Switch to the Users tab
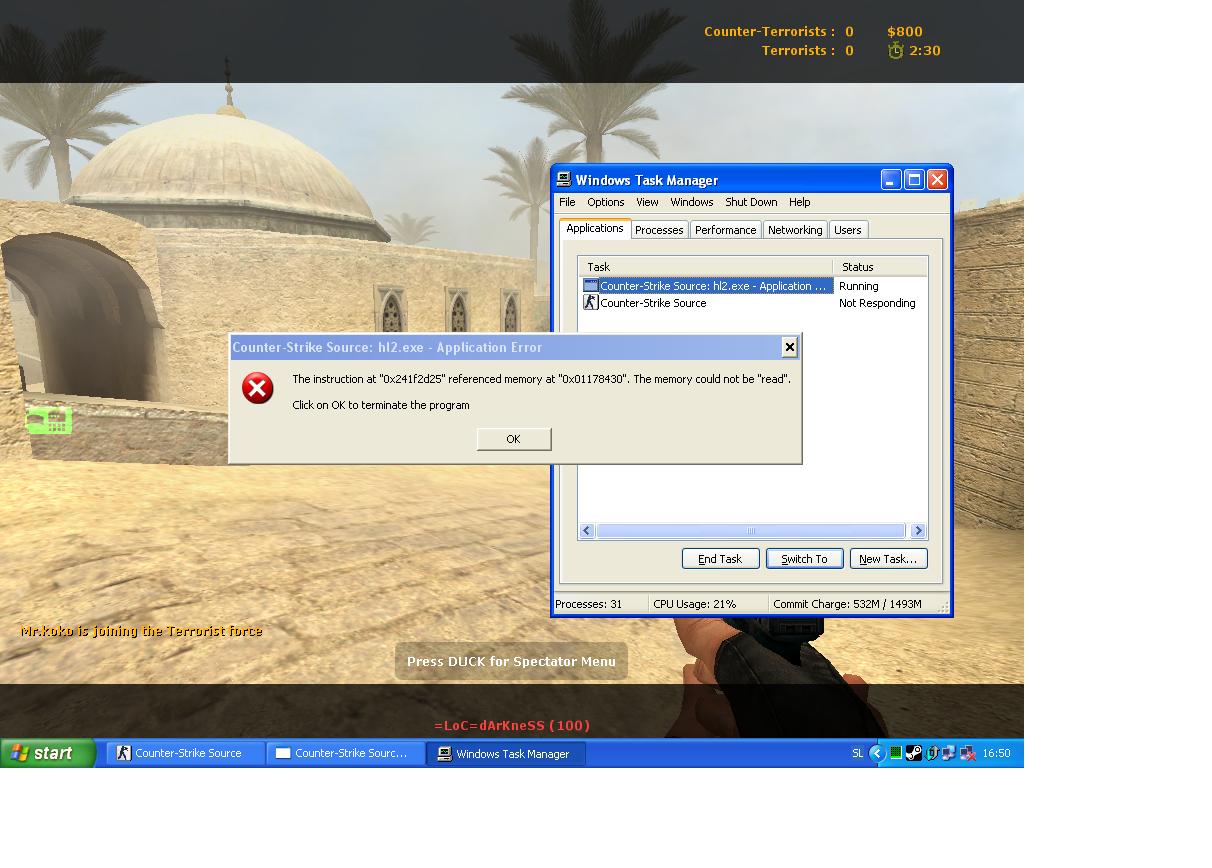 pyautogui.click(x=848, y=230)
